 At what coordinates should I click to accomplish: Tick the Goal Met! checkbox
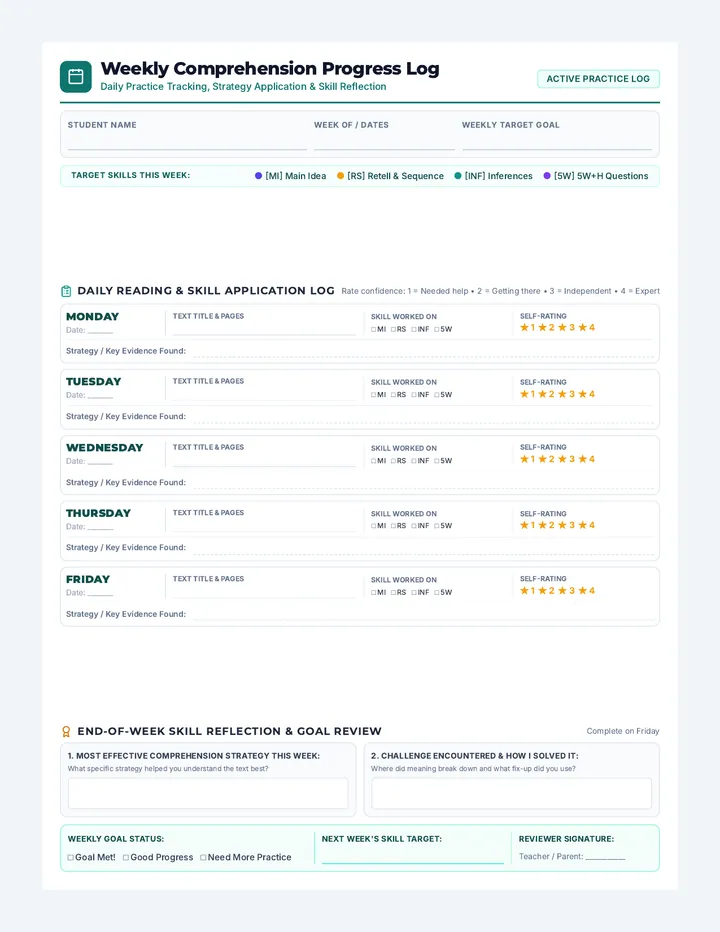tap(71, 858)
